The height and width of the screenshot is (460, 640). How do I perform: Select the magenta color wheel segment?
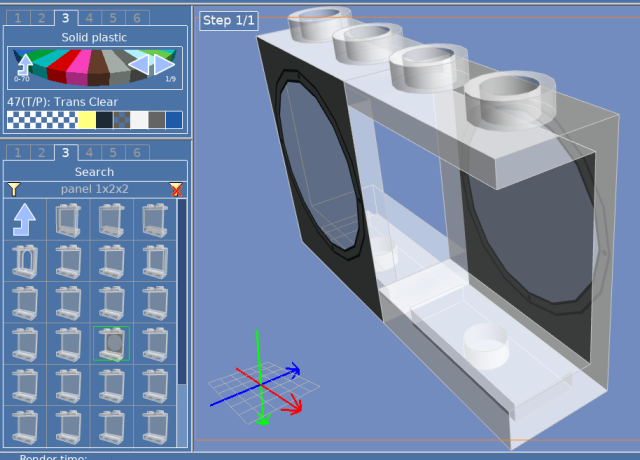[x=80, y=70]
